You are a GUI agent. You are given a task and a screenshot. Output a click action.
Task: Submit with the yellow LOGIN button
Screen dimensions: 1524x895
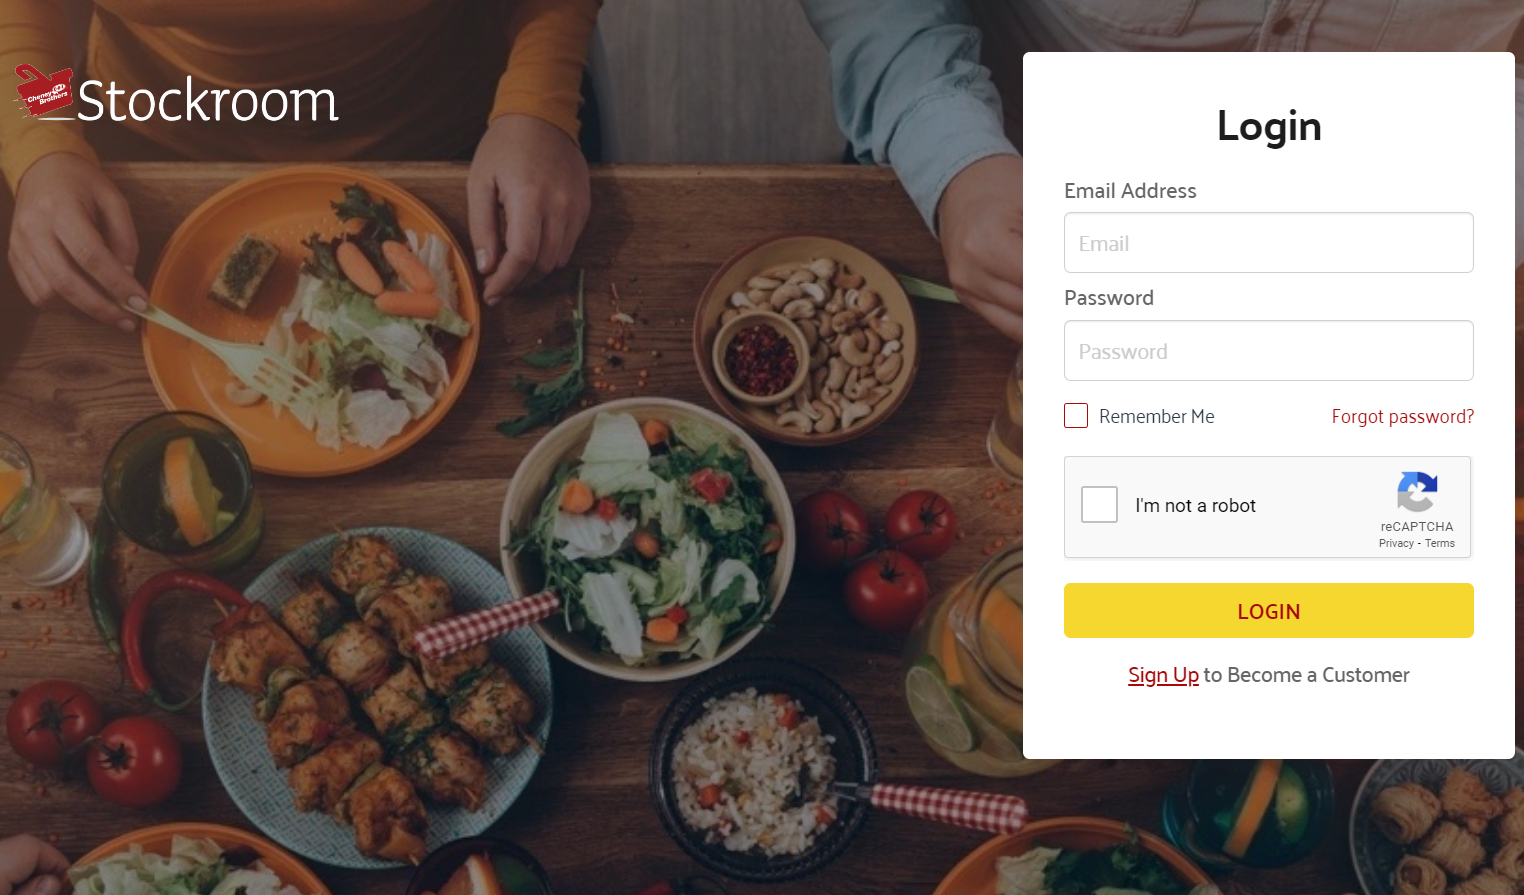(x=1268, y=611)
